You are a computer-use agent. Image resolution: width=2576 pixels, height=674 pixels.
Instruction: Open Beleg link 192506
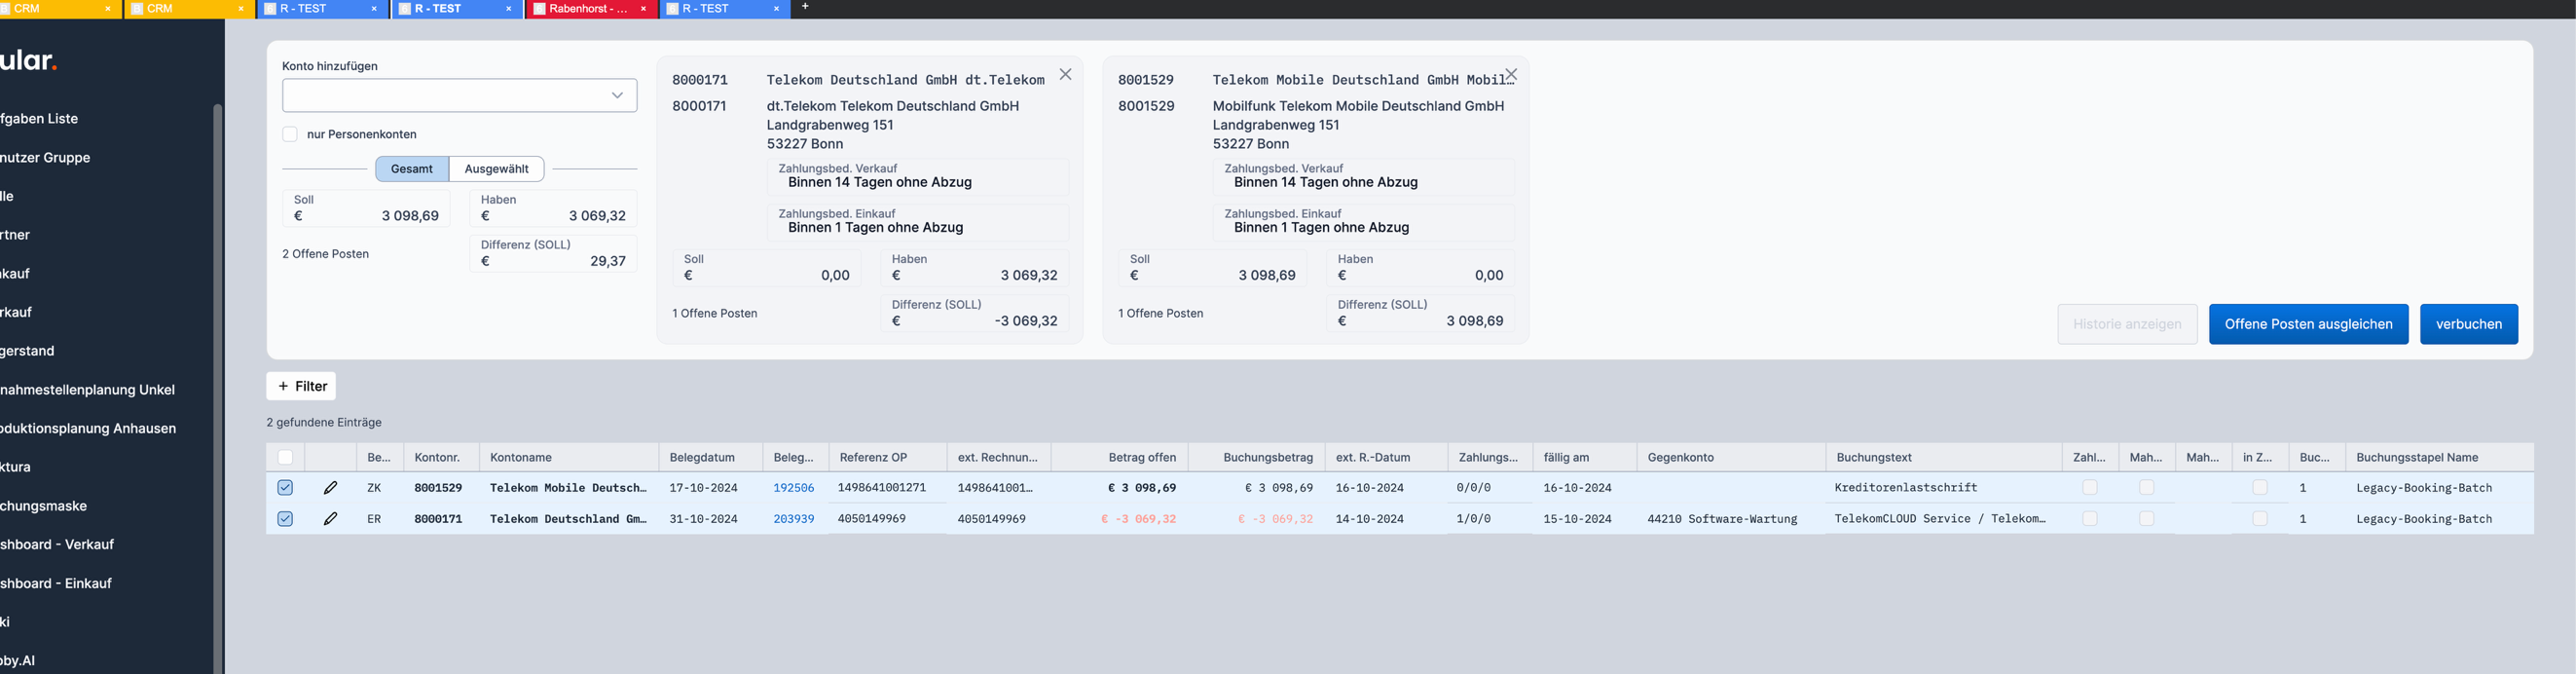pos(793,488)
